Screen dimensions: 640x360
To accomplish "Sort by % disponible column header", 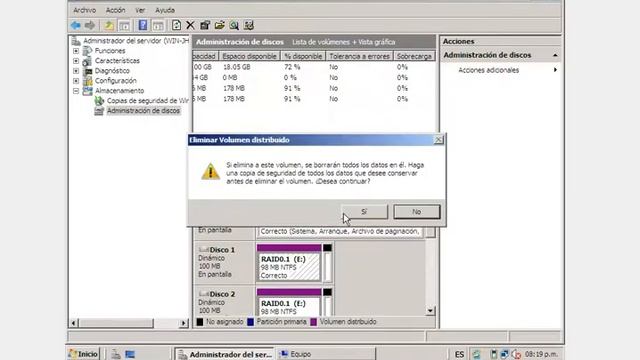I will point(303,56).
